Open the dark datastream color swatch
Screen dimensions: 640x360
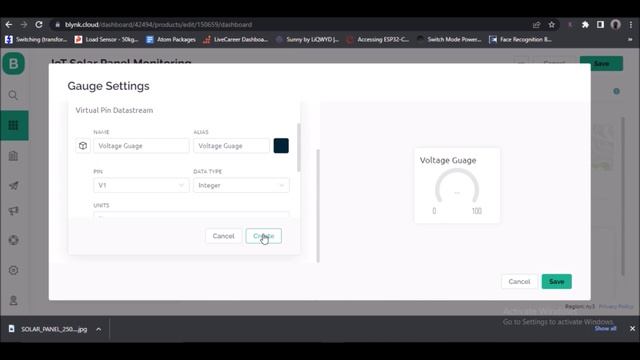pyautogui.click(x=281, y=146)
